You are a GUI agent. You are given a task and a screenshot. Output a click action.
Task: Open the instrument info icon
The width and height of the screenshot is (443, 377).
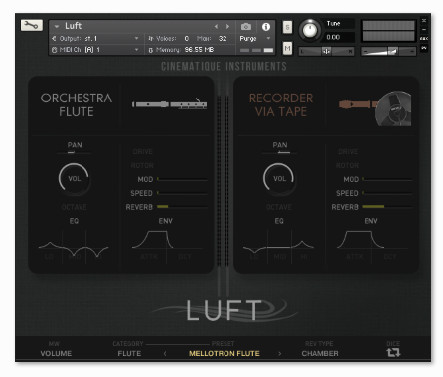click(x=266, y=27)
